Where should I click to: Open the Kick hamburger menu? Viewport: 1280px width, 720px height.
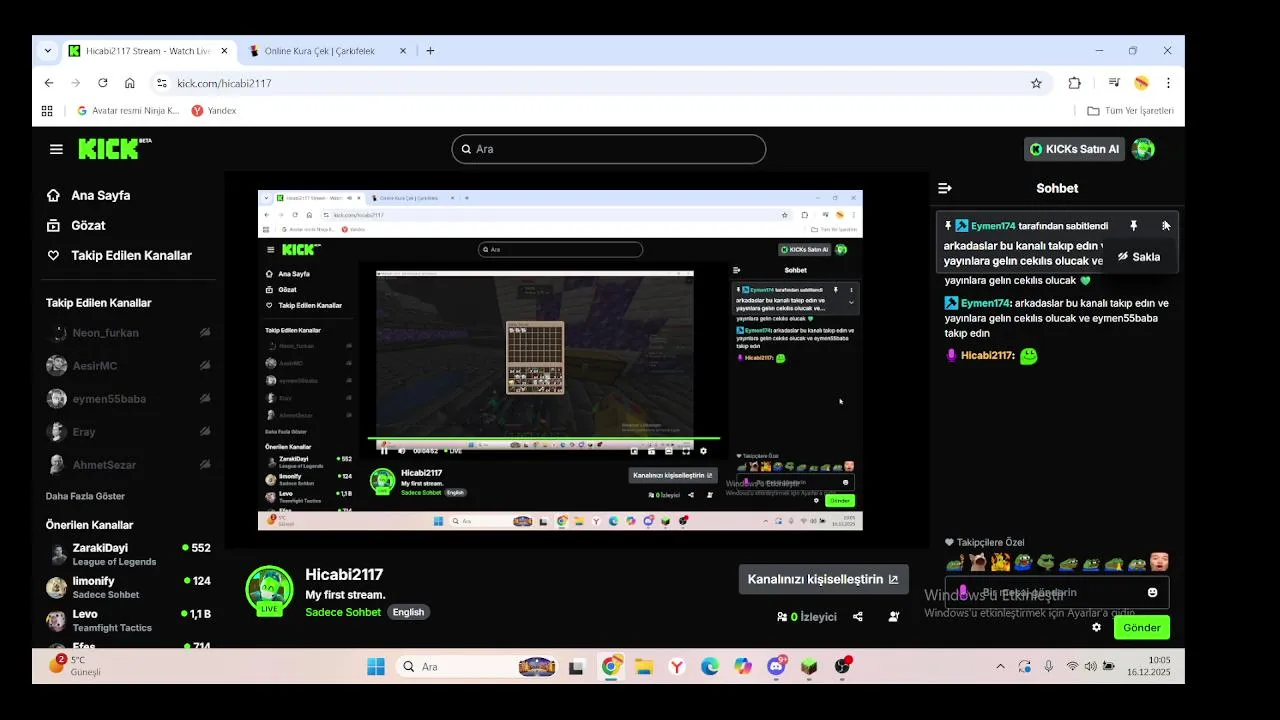(x=56, y=149)
